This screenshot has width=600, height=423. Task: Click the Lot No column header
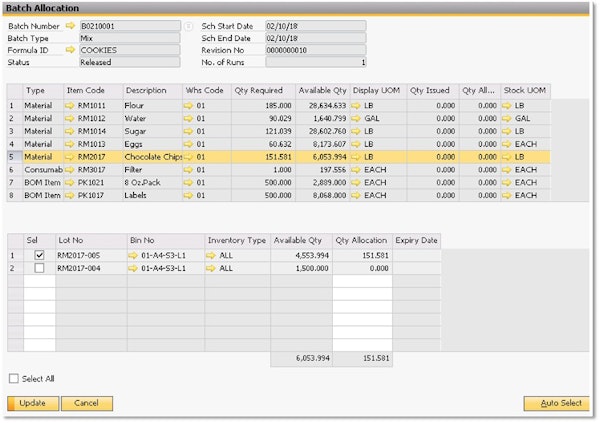(91, 240)
